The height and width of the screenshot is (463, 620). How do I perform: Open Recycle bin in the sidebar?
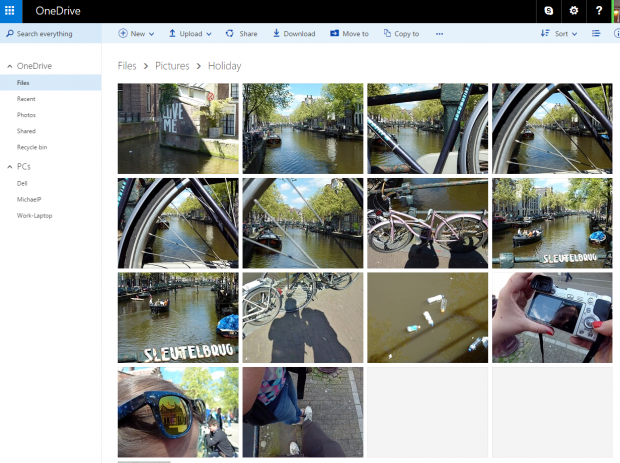pyautogui.click(x=32, y=147)
